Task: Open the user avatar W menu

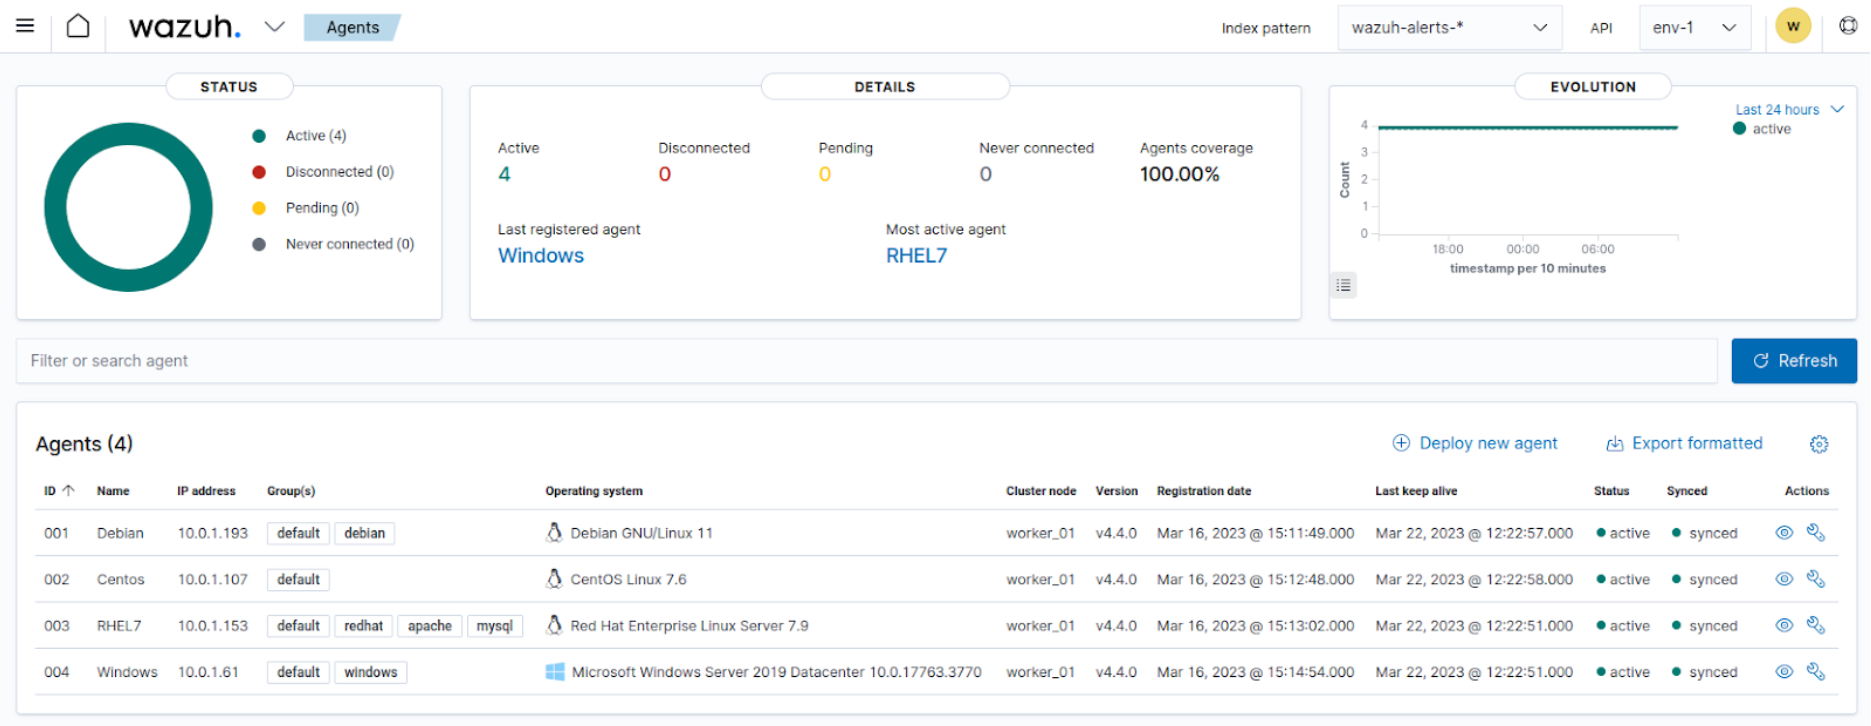Action: pos(1793,26)
